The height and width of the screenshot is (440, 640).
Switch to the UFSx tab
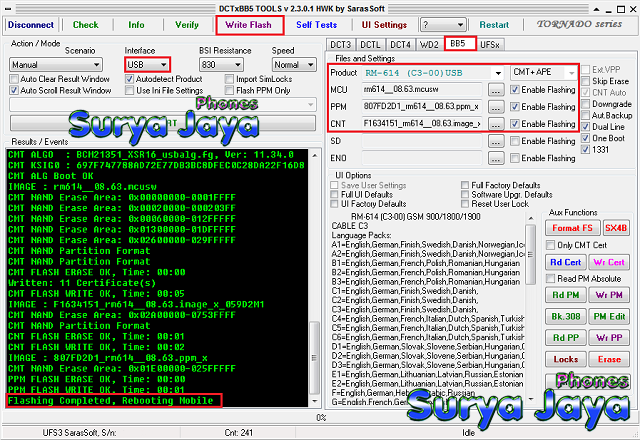[490, 44]
